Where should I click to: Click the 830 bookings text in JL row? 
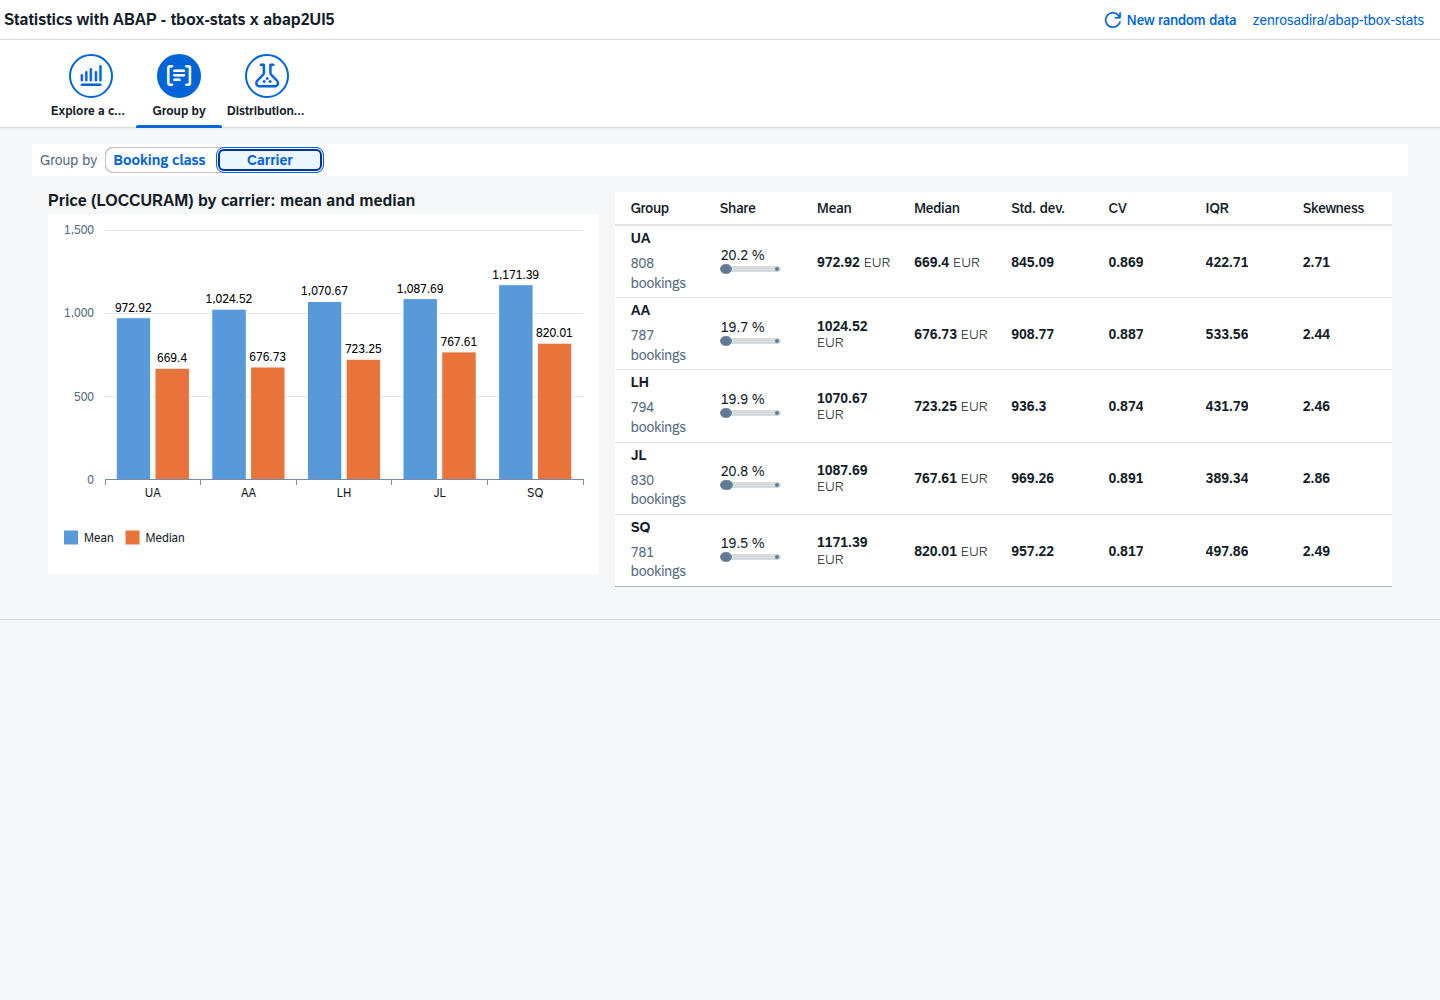(658, 489)
